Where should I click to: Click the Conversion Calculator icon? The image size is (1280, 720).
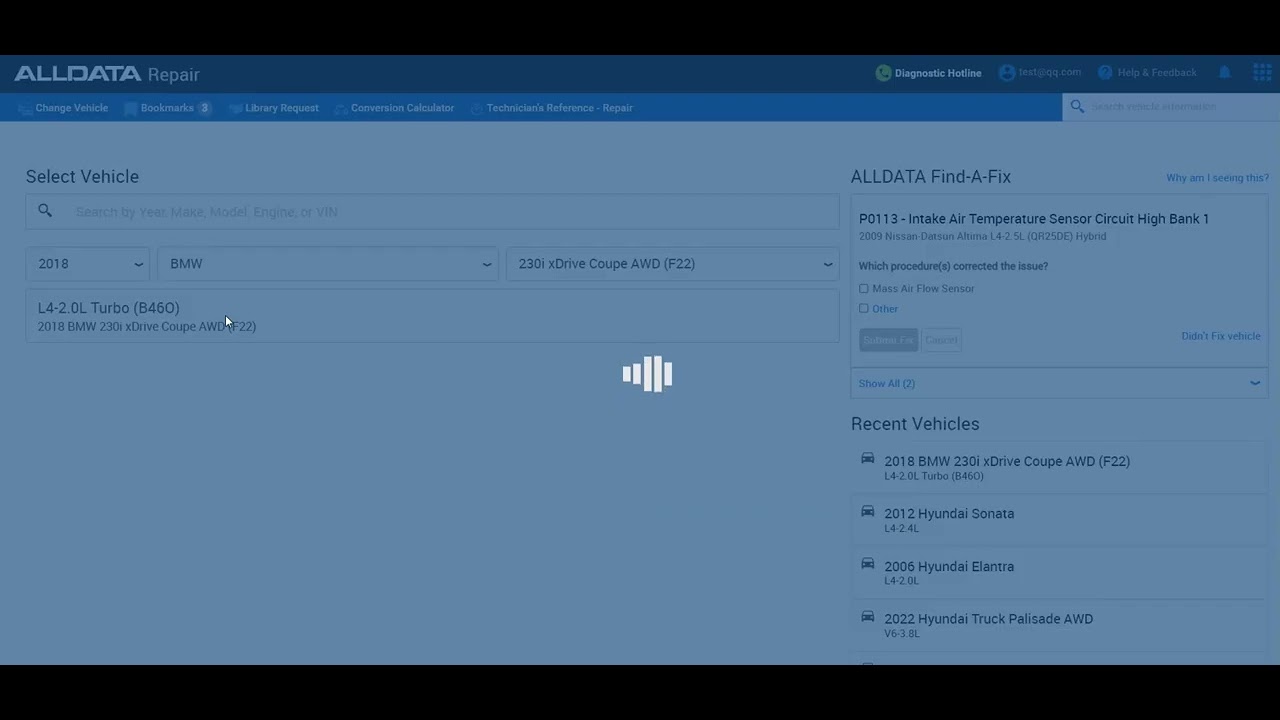point(341,108)
